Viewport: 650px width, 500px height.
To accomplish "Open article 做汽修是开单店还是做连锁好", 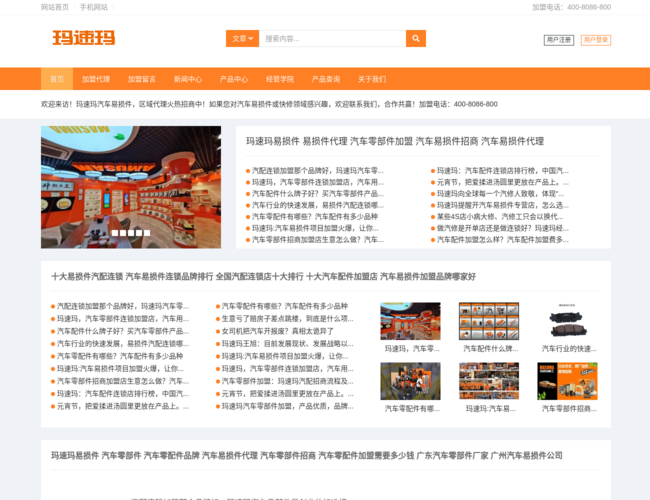I will tap(503, 228).
